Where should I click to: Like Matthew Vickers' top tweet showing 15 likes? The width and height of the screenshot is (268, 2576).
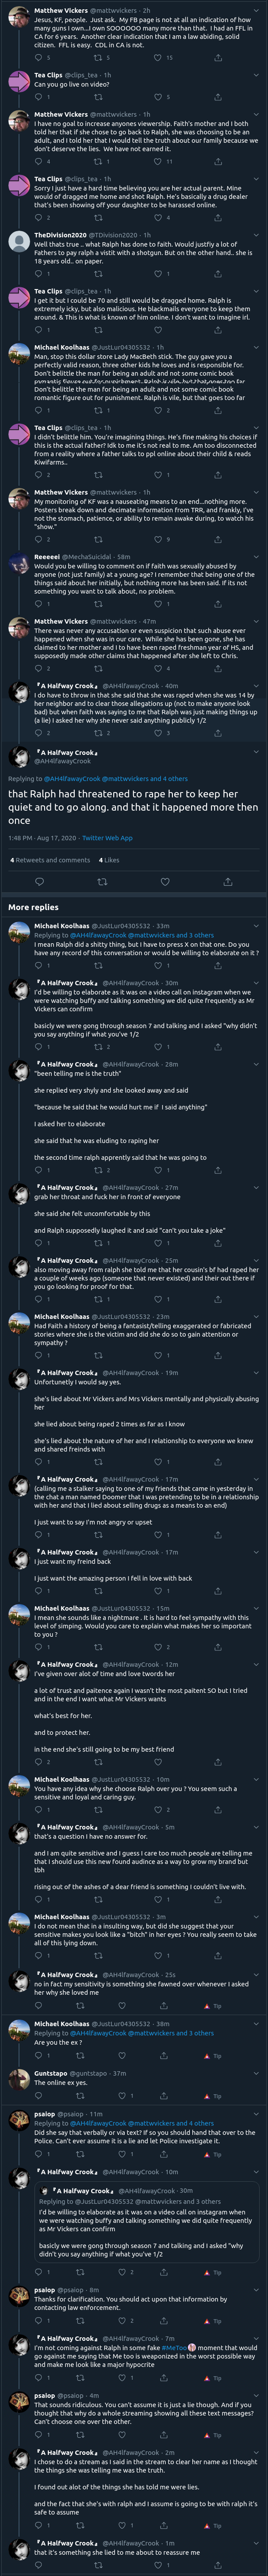157,58
